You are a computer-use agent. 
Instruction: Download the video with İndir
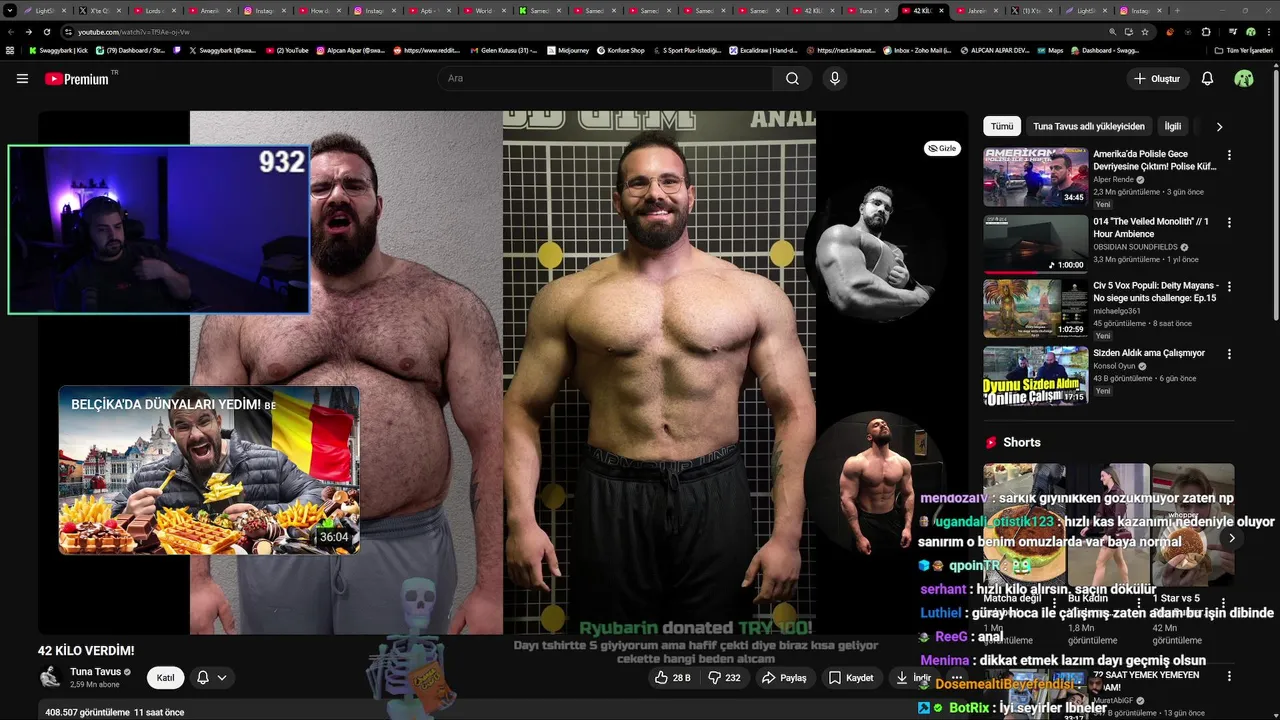[913, 678]
